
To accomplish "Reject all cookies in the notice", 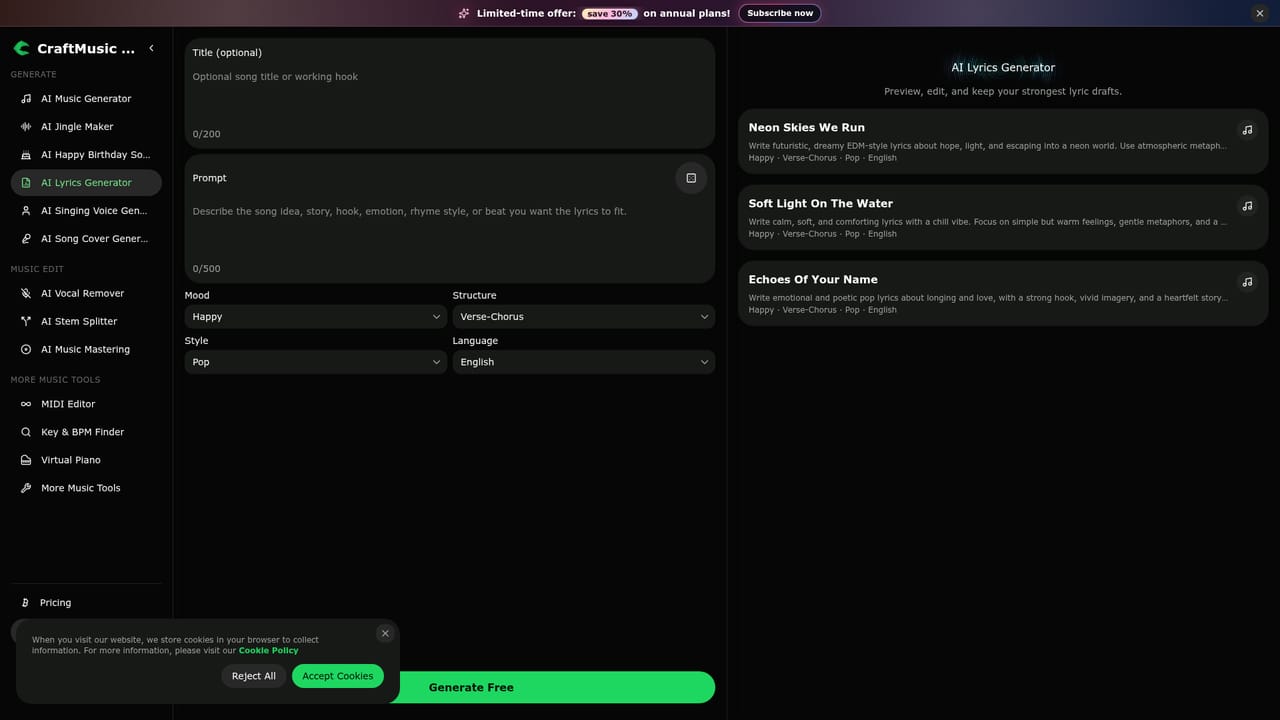I will pyautogui.click(x=254, y=676).
